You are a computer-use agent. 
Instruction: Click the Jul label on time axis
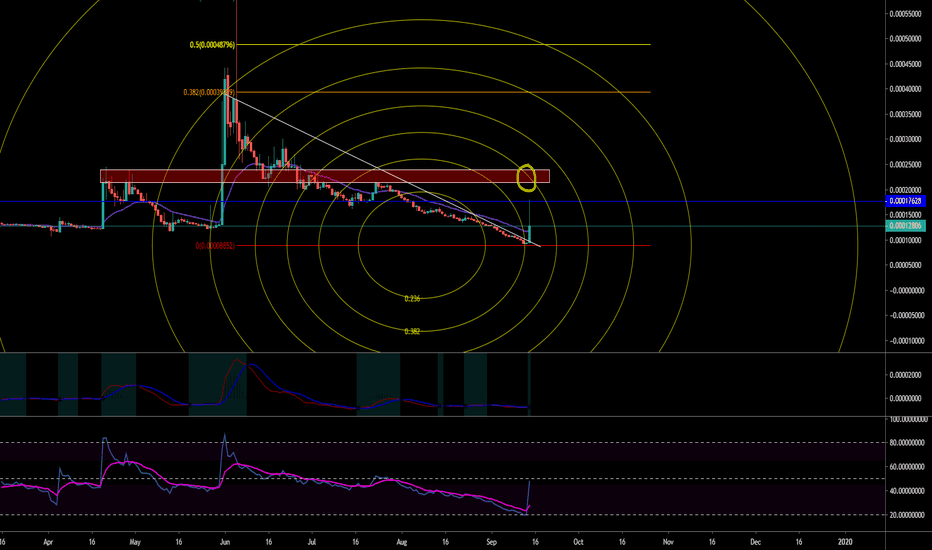(311, 542)
